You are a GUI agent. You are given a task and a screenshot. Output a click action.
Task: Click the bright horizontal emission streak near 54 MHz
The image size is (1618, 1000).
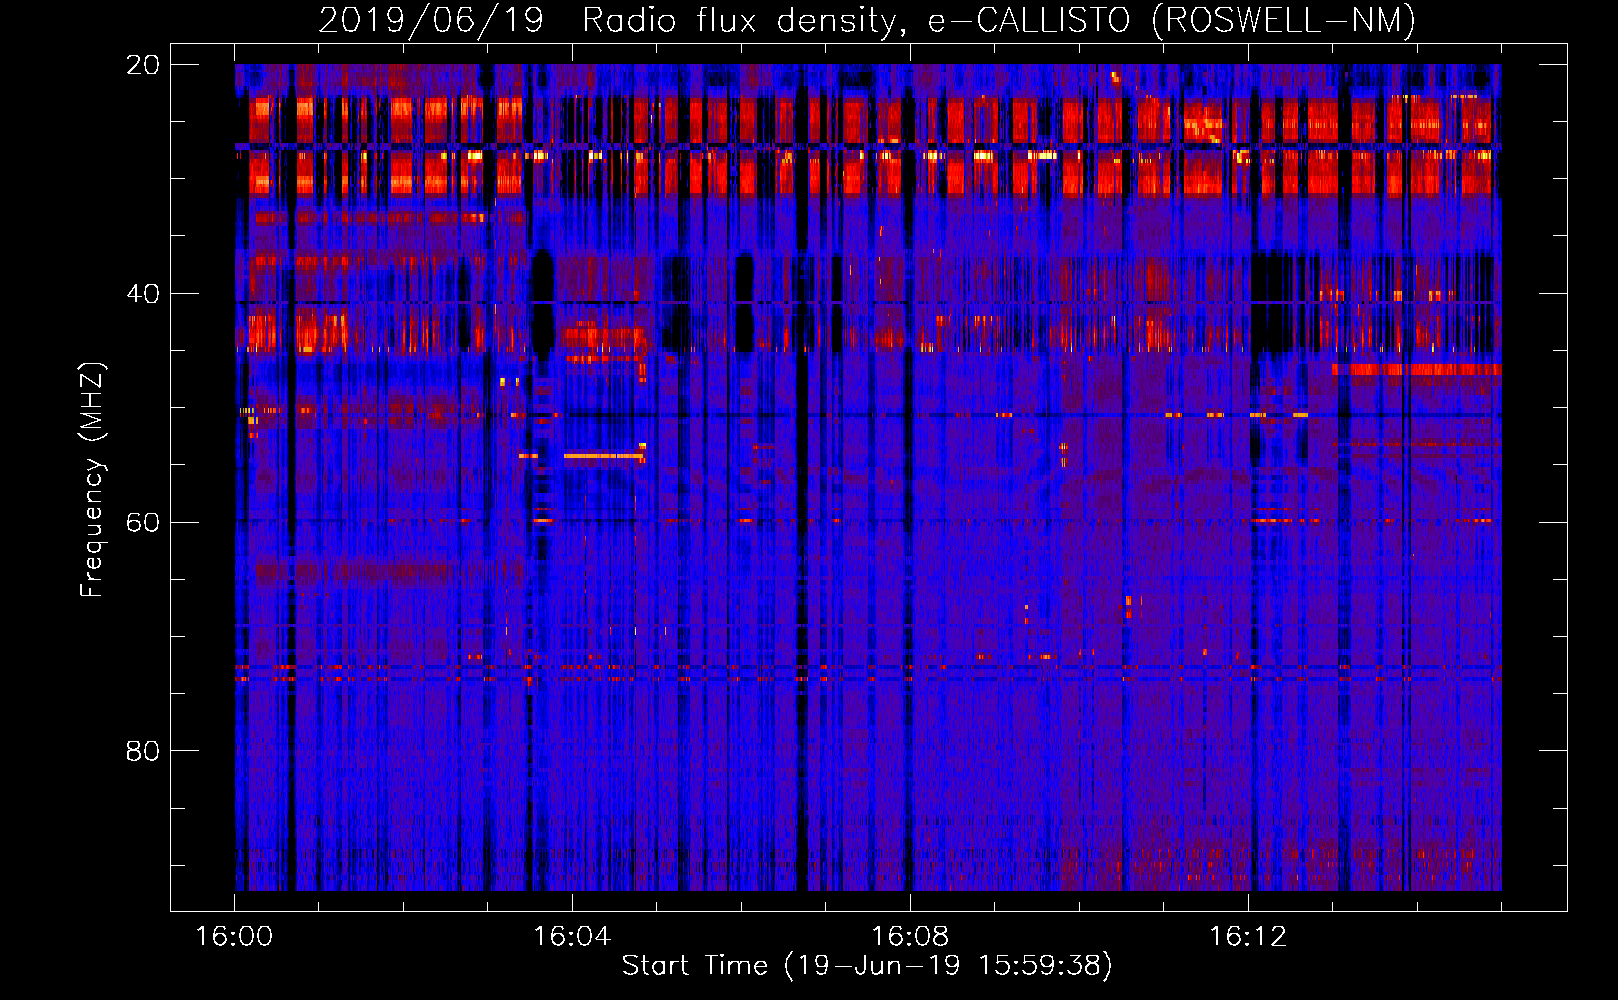[604, 456]
